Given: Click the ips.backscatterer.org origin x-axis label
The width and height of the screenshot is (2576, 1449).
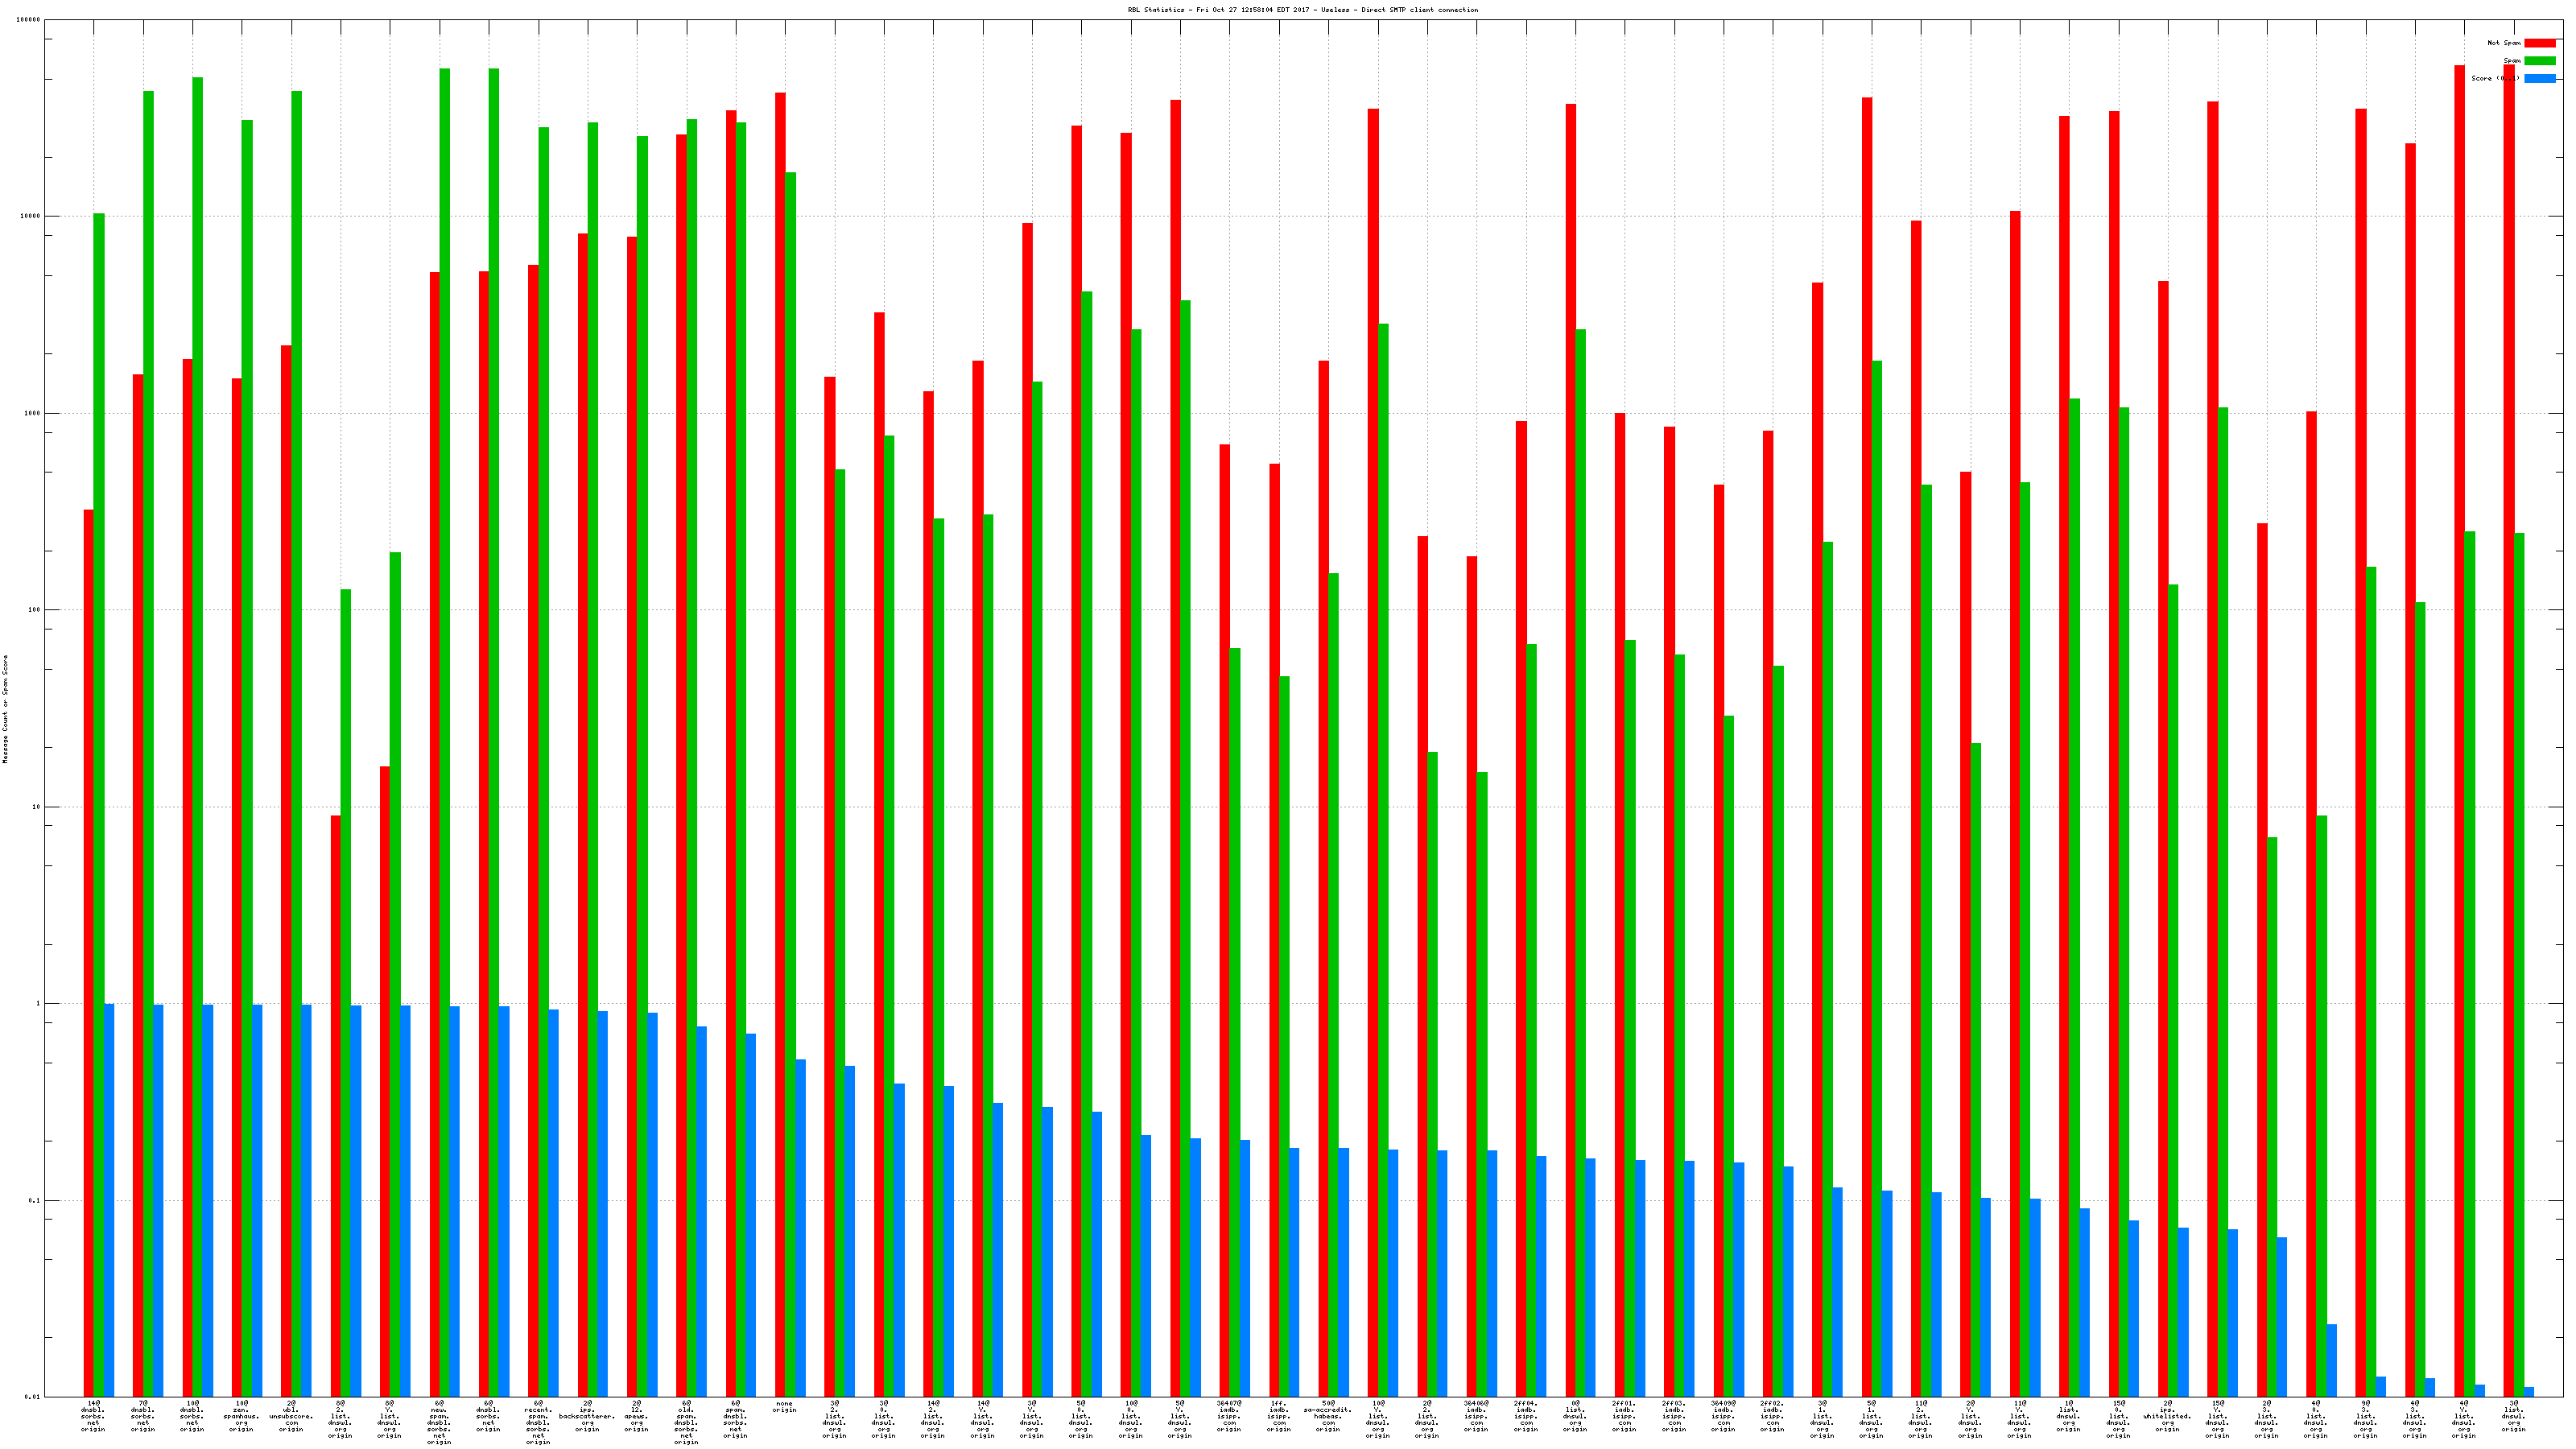Looking at the screenshot, I should 587,1416.
